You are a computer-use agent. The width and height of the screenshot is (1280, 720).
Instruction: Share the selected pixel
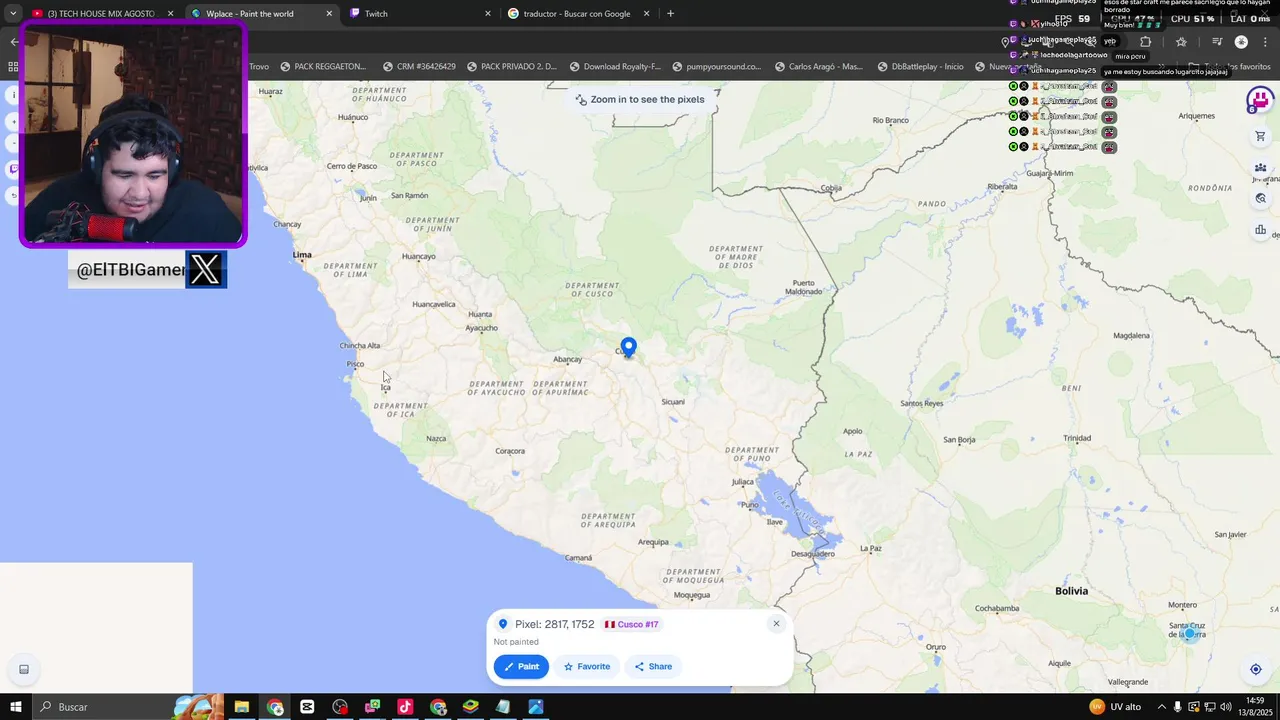[653, 666]
